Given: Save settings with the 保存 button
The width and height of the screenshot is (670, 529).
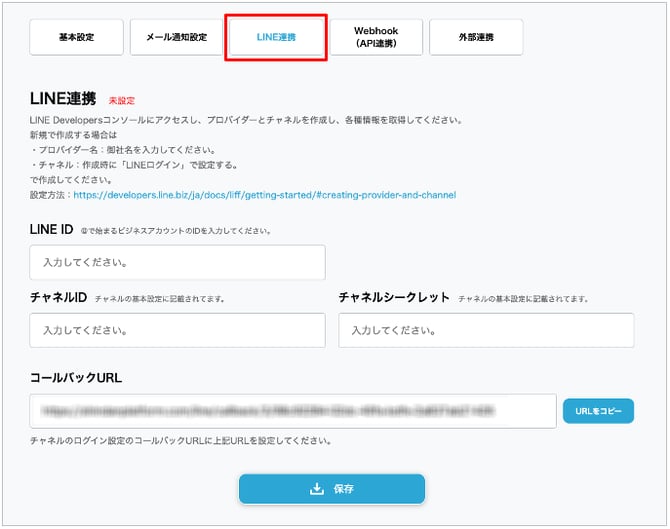Looking at the screenshot, I should (x=332, y=488).
